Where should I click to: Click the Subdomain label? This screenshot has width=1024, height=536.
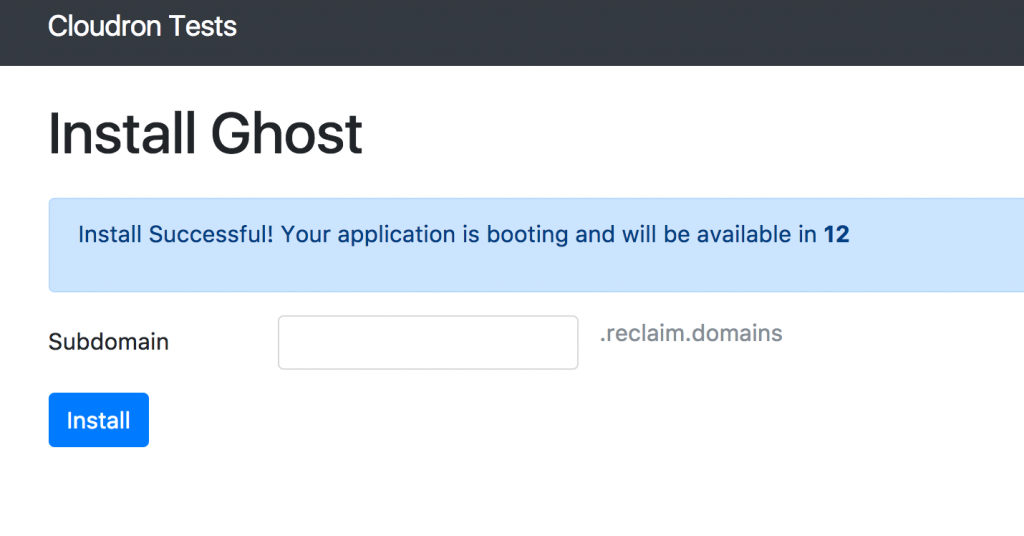[x=108, y=341]
